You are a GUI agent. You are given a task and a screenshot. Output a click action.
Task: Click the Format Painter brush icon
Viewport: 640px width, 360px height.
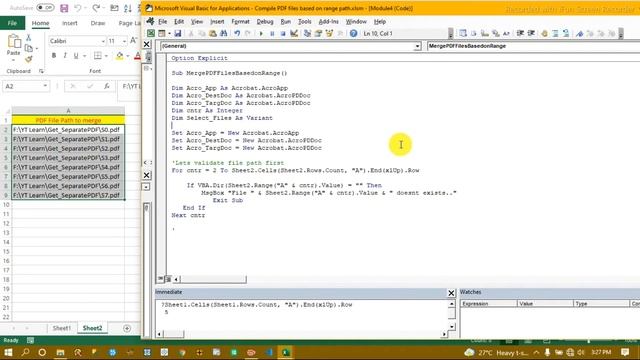(x=29, y=60)
